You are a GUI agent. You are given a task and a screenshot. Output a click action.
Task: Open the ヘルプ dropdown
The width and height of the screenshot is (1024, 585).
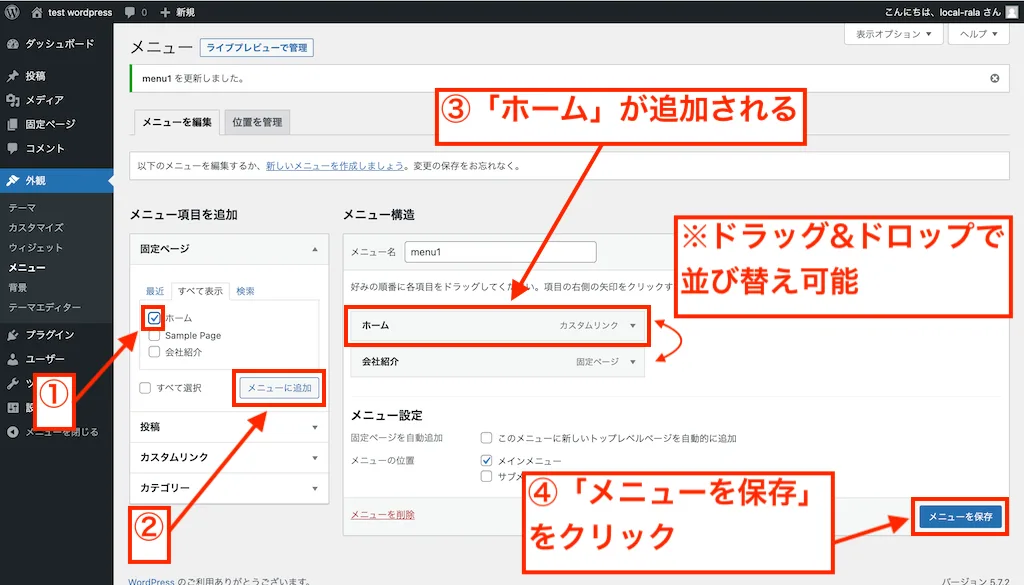coord(978,34)
